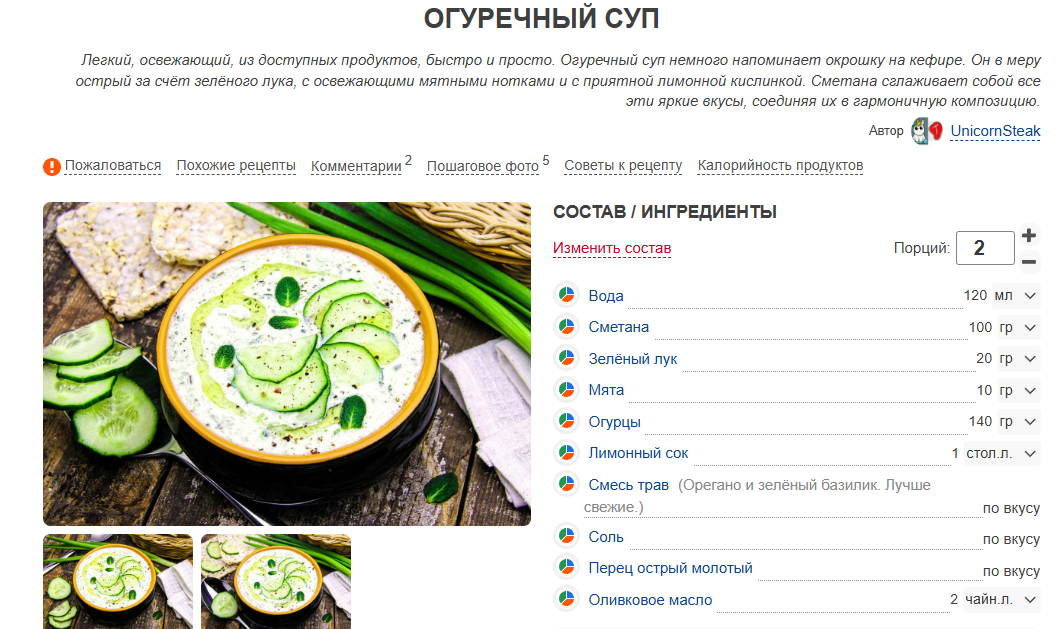Click the nutrition pie icon beside Соль
1057x629 pixels.
click(567, 536)
